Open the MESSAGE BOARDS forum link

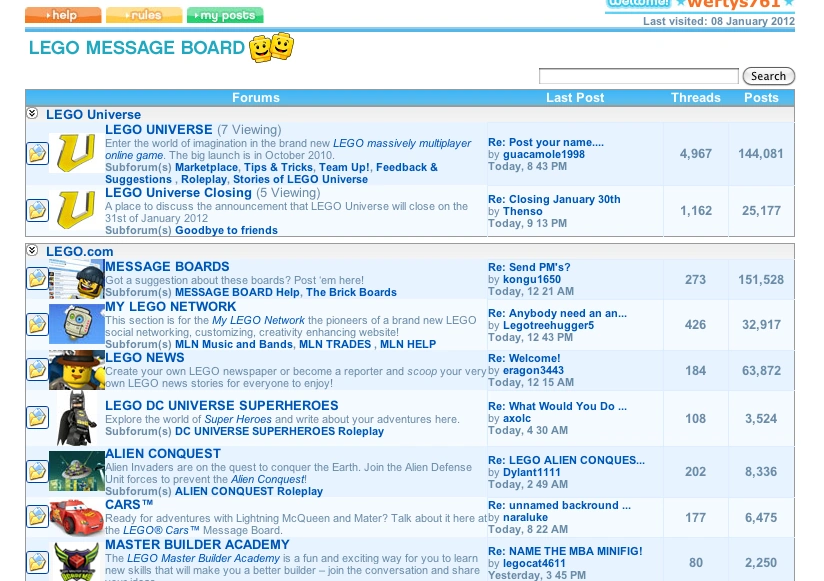[167, 266]
